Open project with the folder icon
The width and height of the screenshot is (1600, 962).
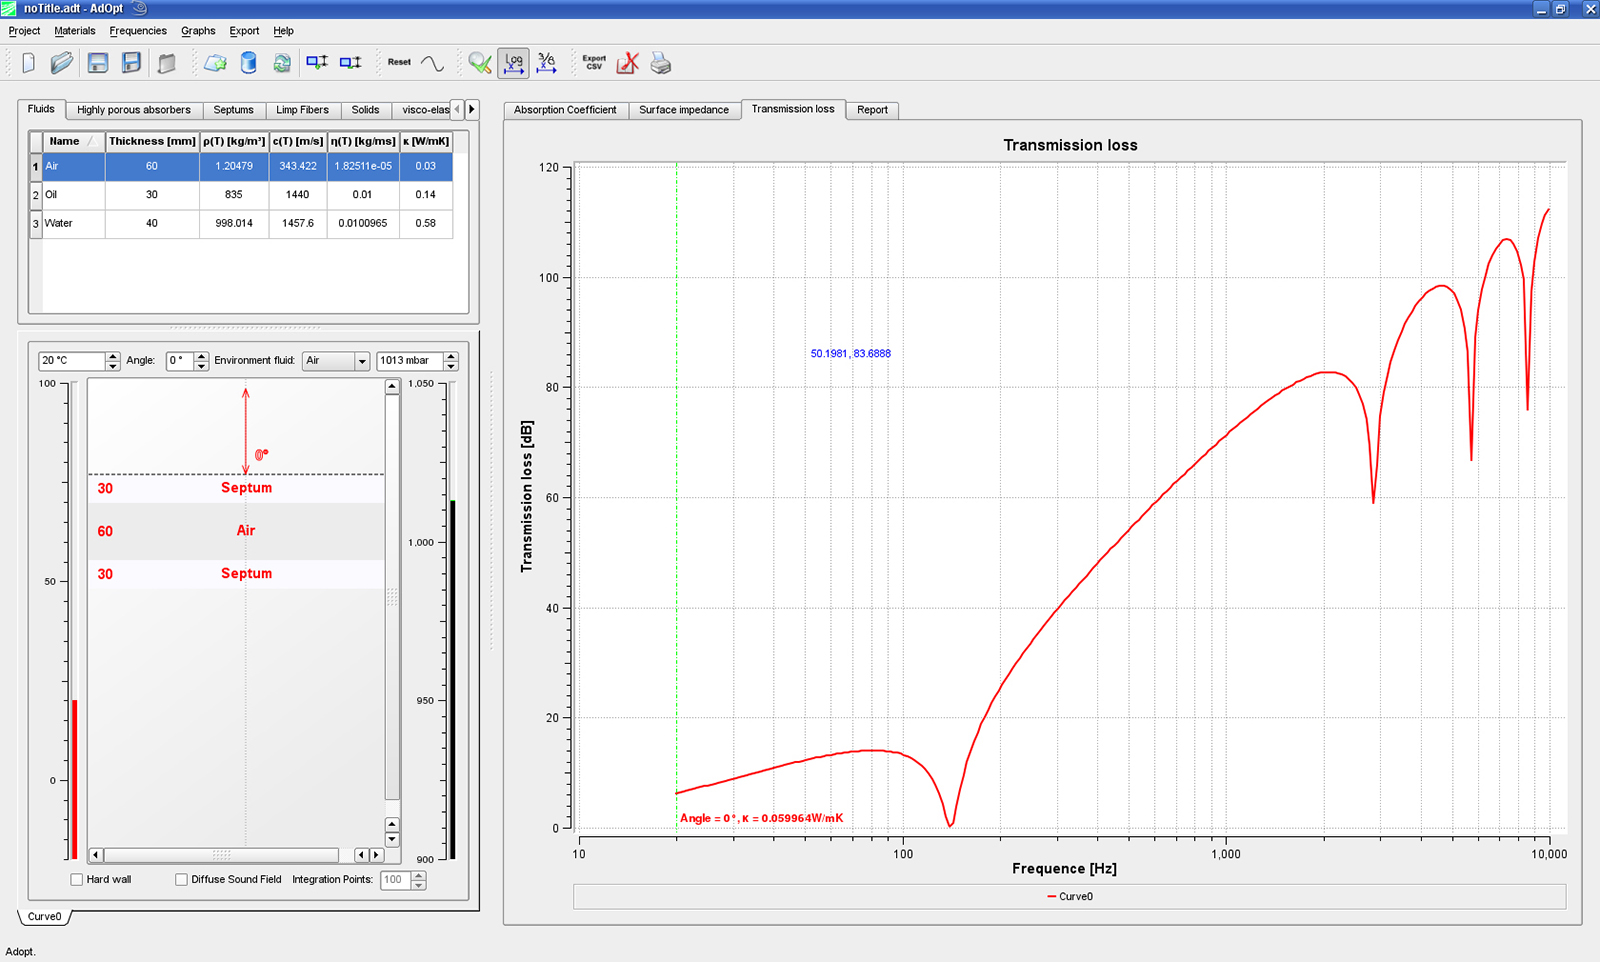tap(62, 63)
